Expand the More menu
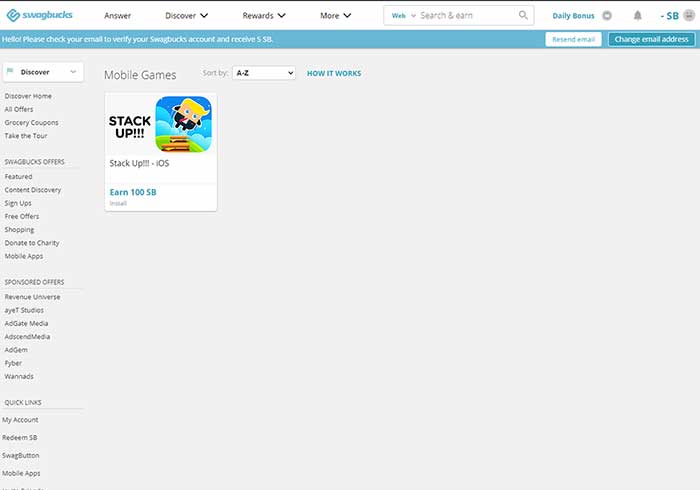 point(335,16)
